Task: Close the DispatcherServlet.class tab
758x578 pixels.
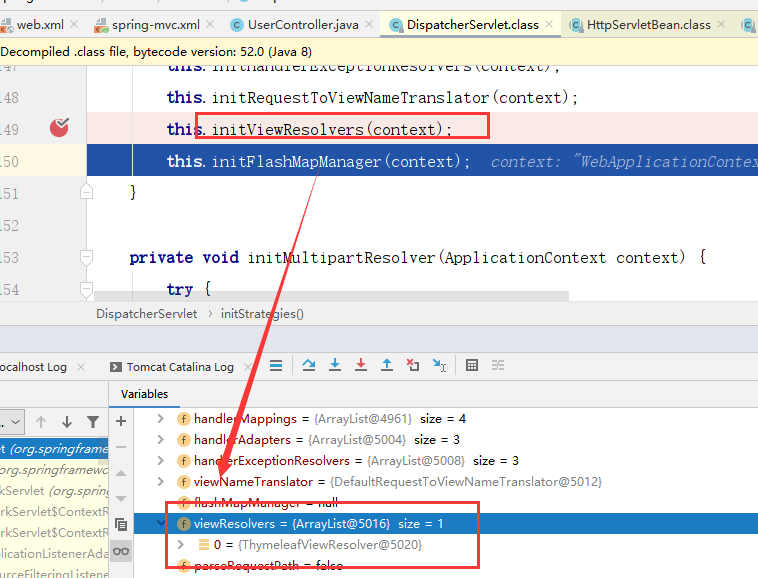Action: coord(549,24)
